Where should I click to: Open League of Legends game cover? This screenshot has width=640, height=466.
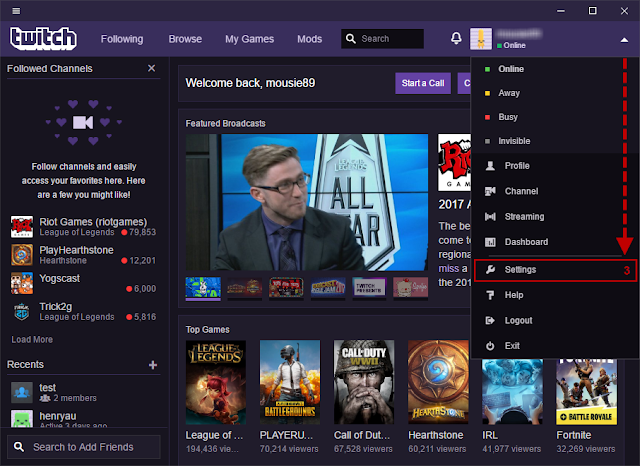click(x=216, y=382)
